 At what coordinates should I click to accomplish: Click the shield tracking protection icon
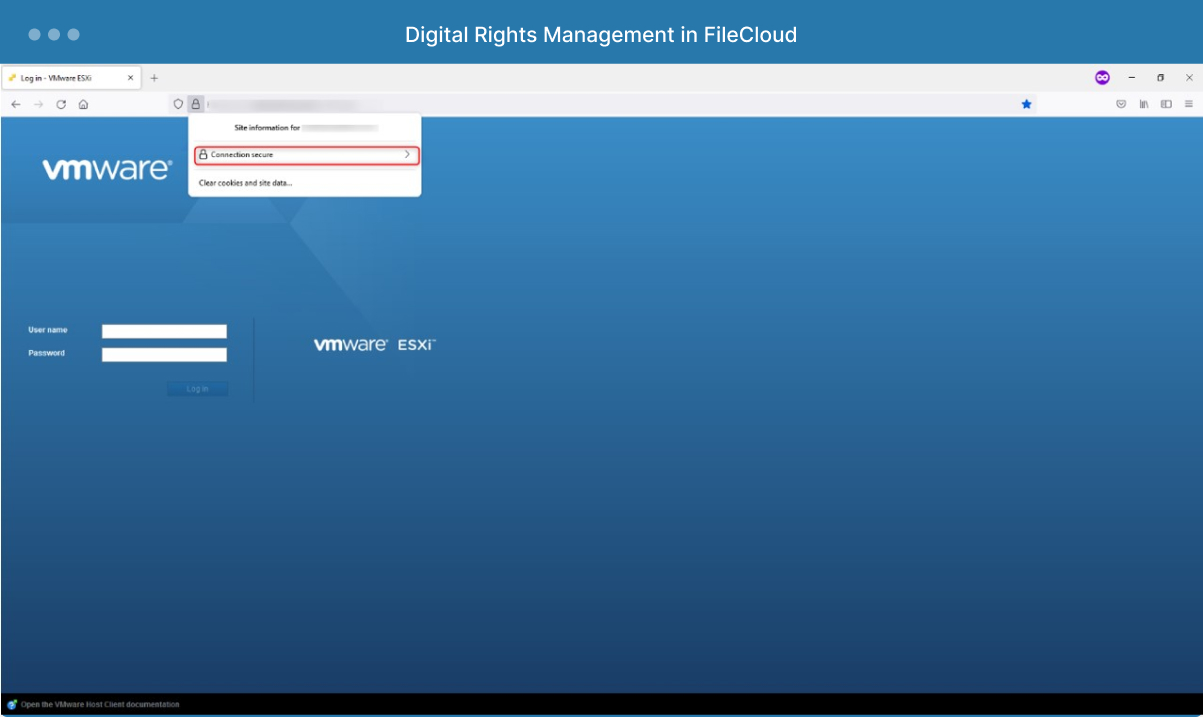click(x=179, y=104)
